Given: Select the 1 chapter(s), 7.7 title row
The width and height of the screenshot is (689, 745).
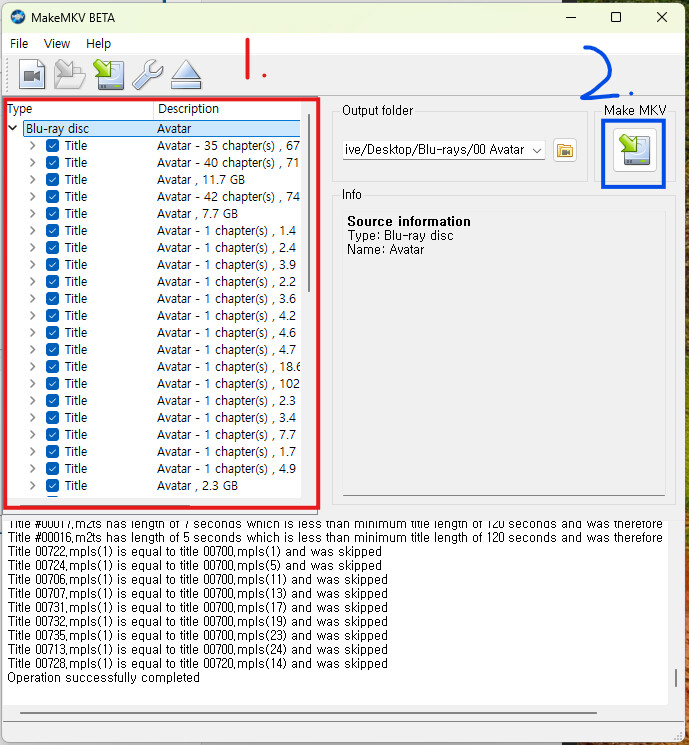Looking at the screenshot, I should pyautogui.click(x=162, y=435).
